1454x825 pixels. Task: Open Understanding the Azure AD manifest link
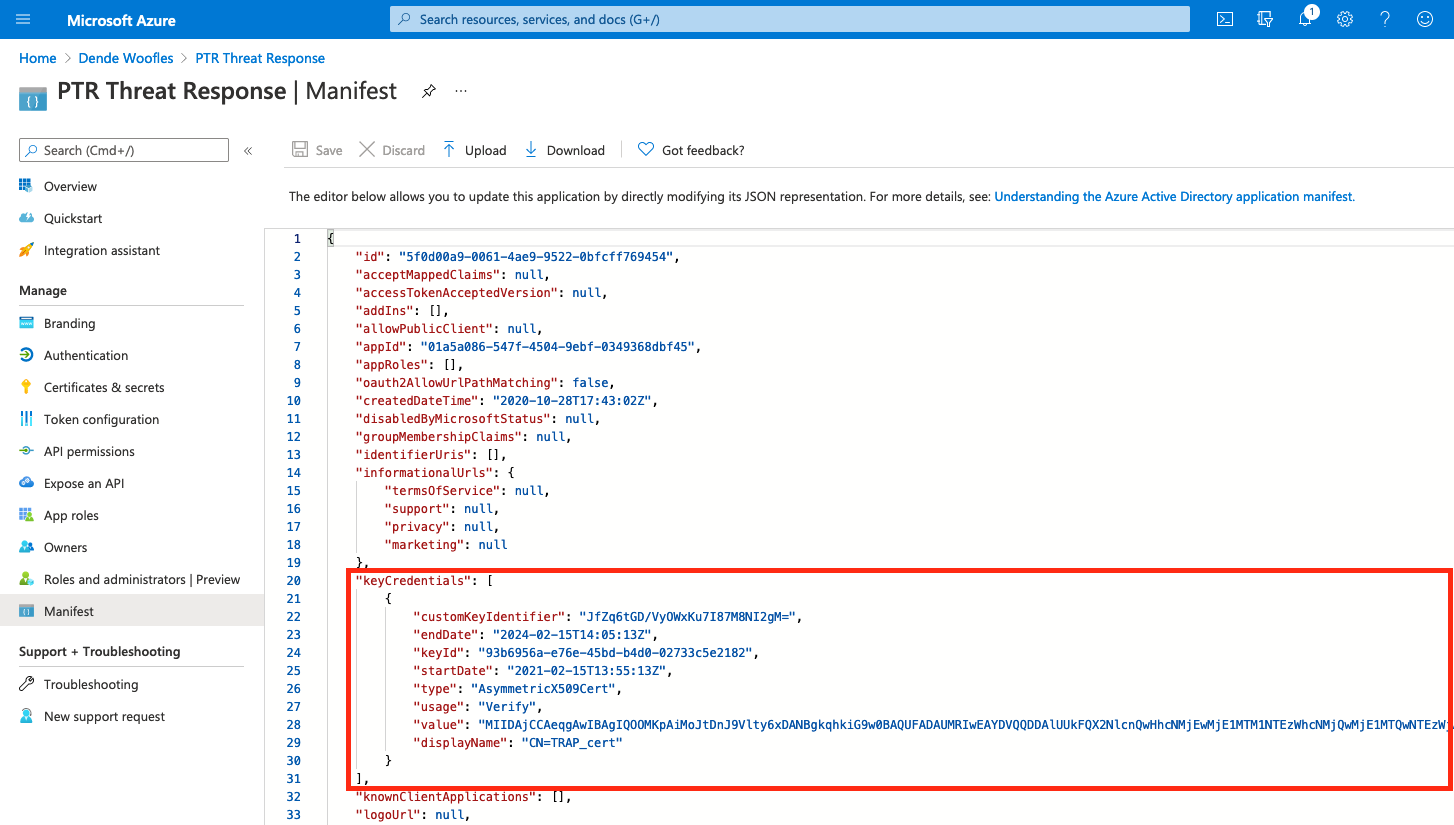(x=1175, y=197)
